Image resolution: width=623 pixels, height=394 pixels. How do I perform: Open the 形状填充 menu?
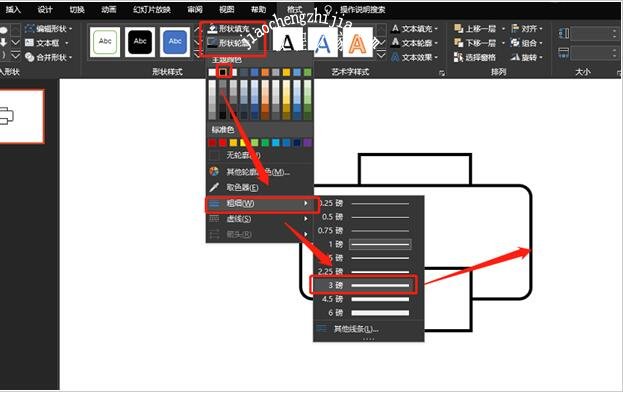pyautogui.click(x=230, y=29)
